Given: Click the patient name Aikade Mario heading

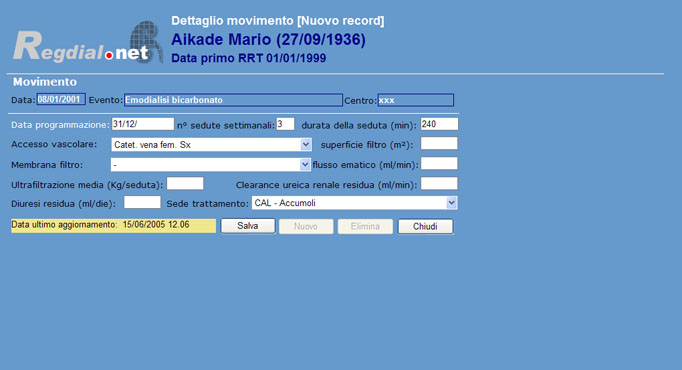Looking at the screenshot, I should [268, 40].
